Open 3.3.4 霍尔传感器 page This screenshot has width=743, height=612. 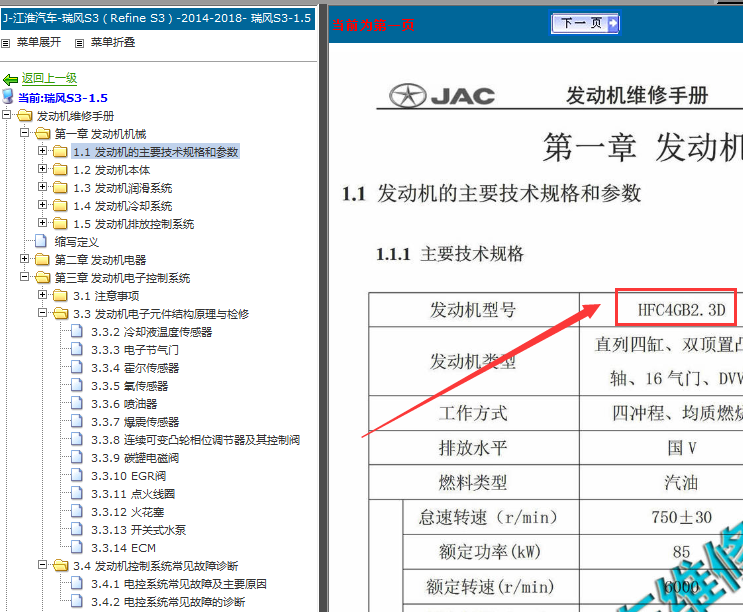[135, 368]
